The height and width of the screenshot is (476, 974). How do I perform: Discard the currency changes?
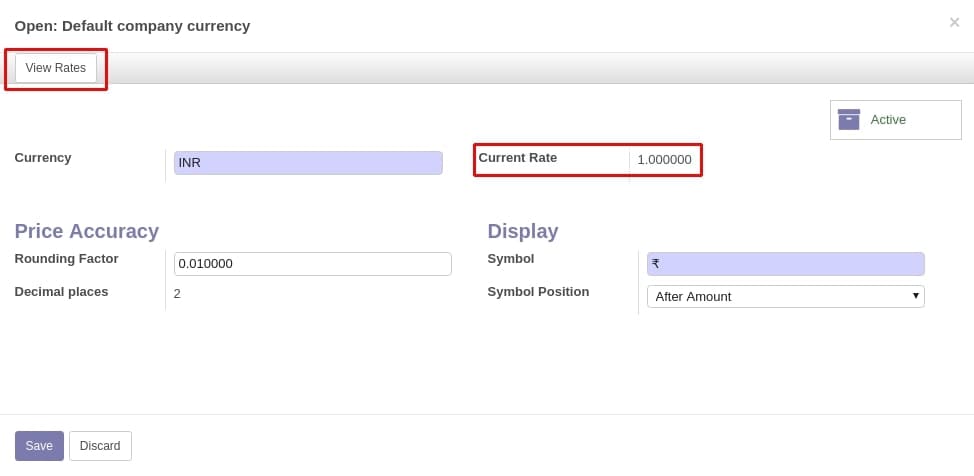tap(100, 446)
